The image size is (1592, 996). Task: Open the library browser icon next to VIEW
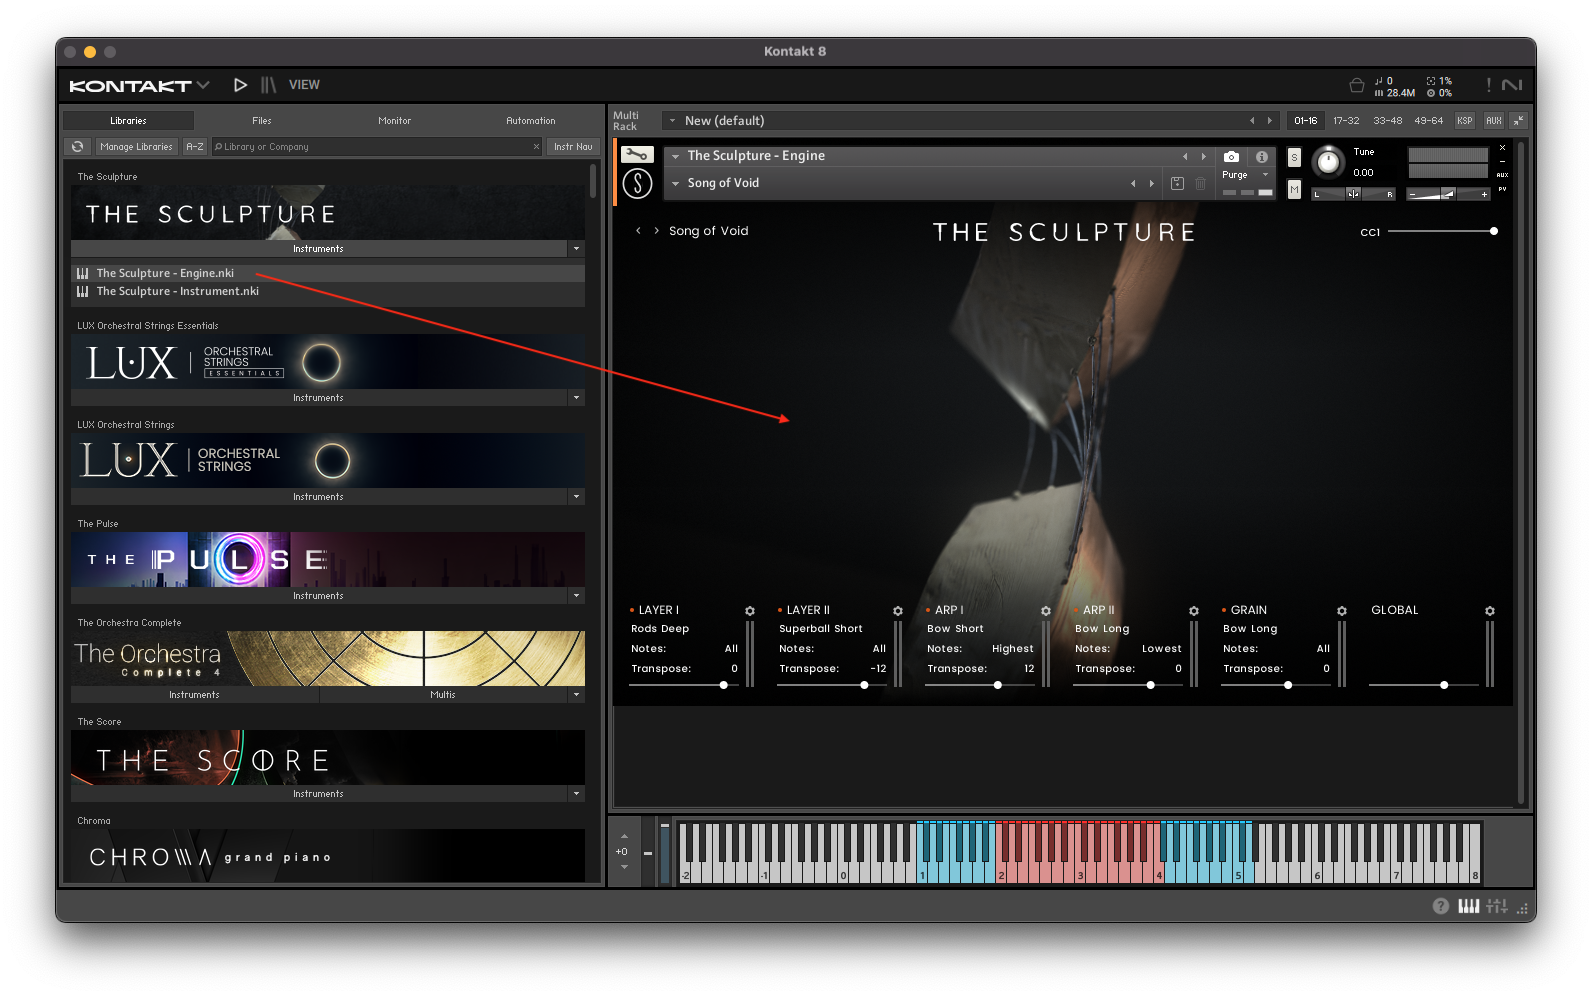click(x=268, y=85)
